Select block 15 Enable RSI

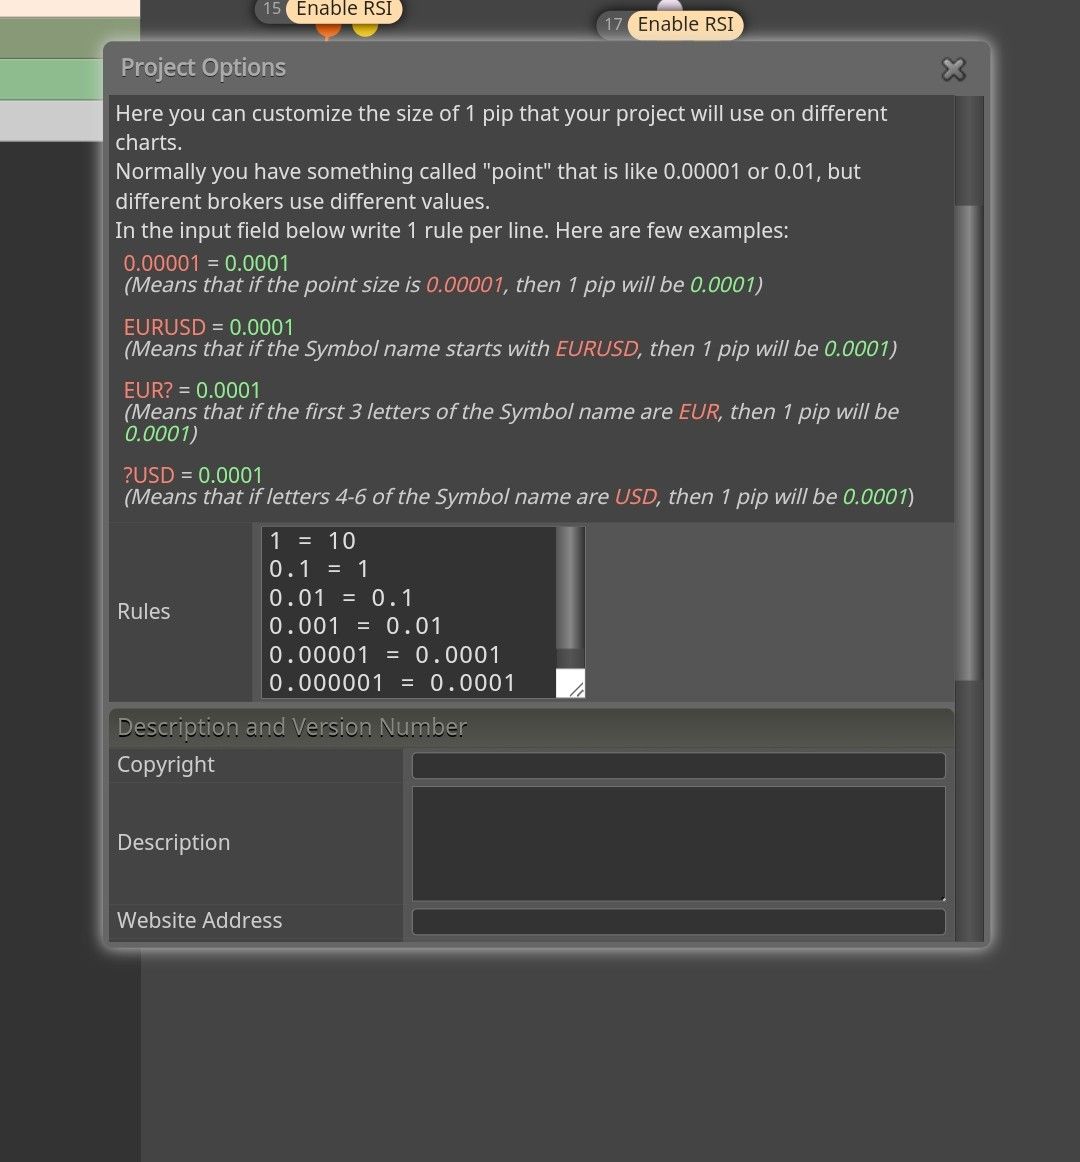tap(328, 10)
